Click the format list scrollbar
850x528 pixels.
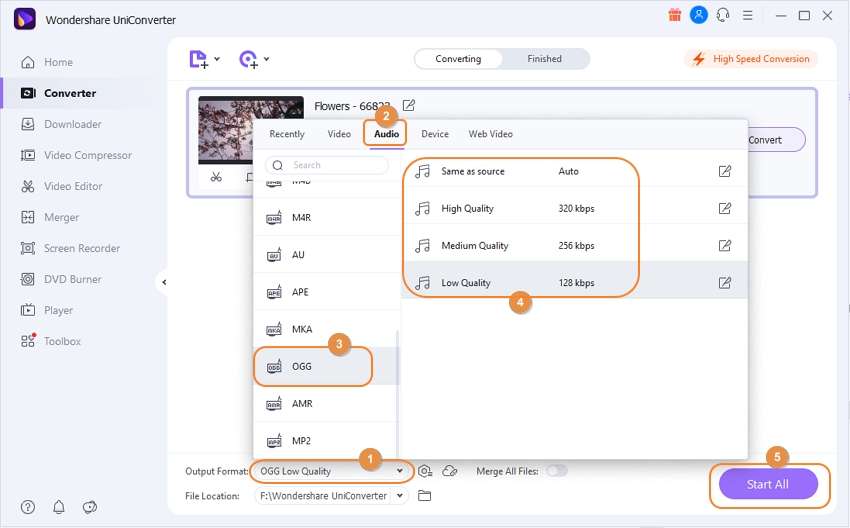pos(398,394)
